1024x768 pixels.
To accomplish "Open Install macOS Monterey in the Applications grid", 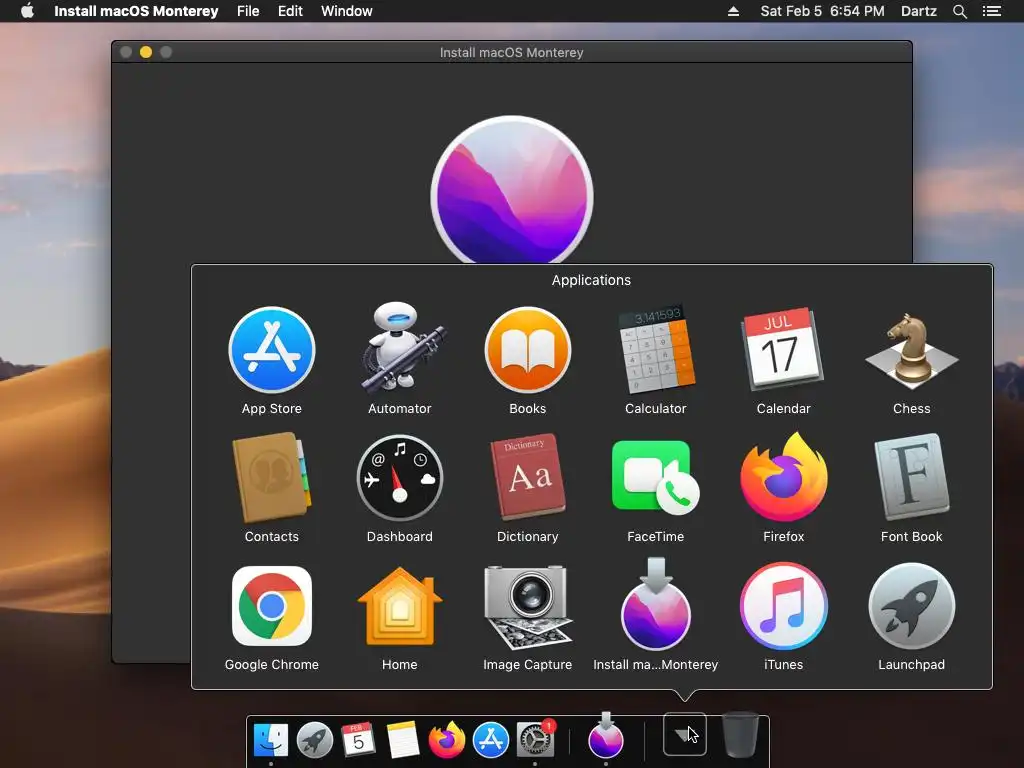I will tap(656, 604).
